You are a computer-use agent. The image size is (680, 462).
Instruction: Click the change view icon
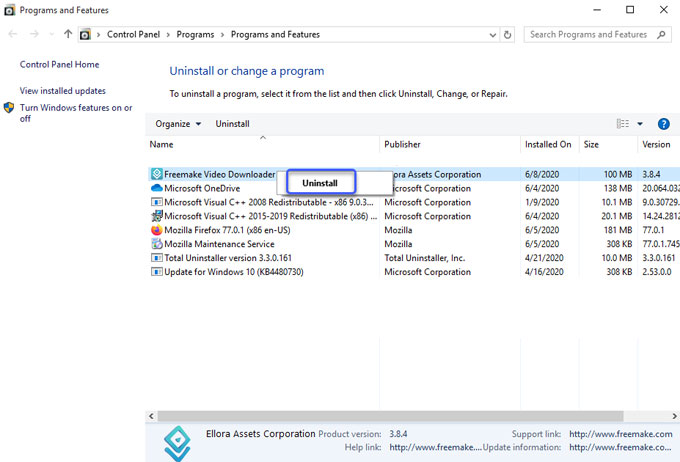[x=623, y=124]
